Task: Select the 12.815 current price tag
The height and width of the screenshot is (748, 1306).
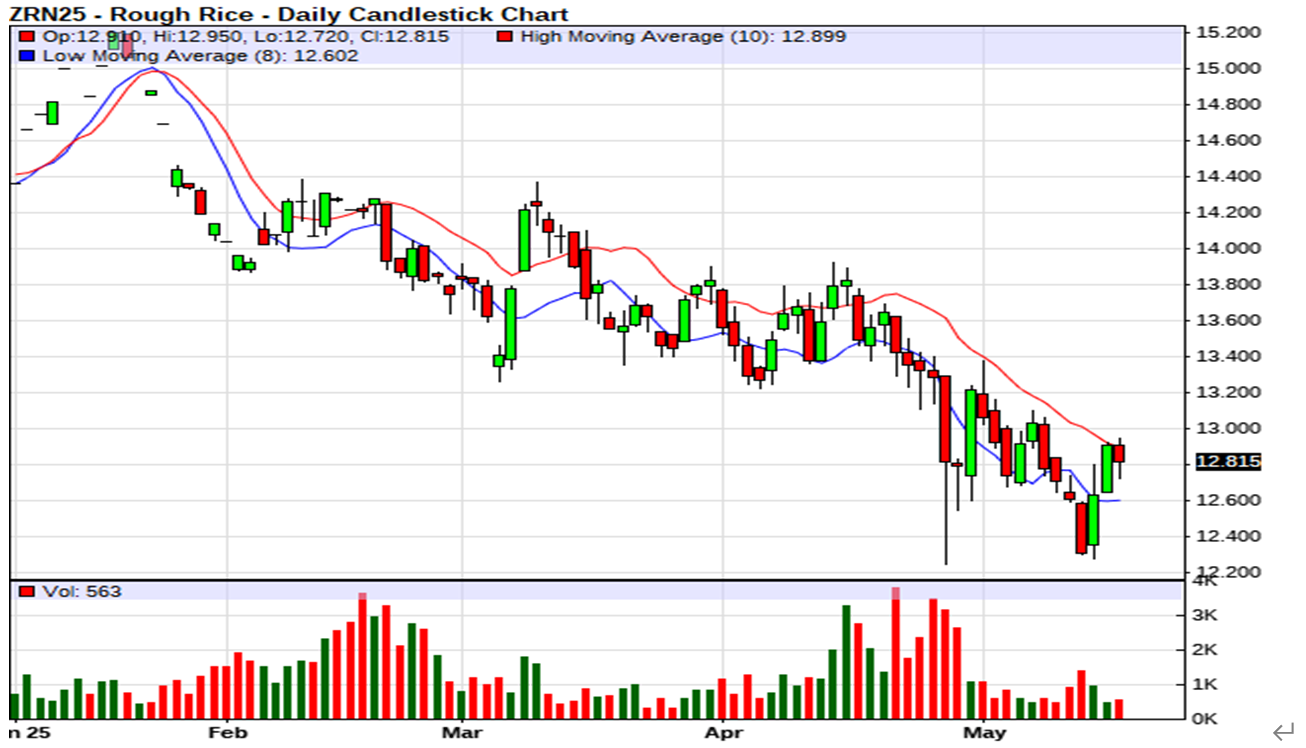Action: pyautogui.click(x=1227, y=462)
